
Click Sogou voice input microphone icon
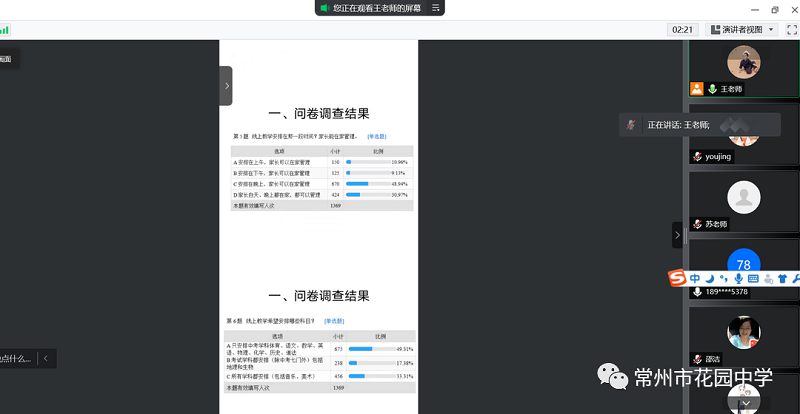tap(738, 278)
